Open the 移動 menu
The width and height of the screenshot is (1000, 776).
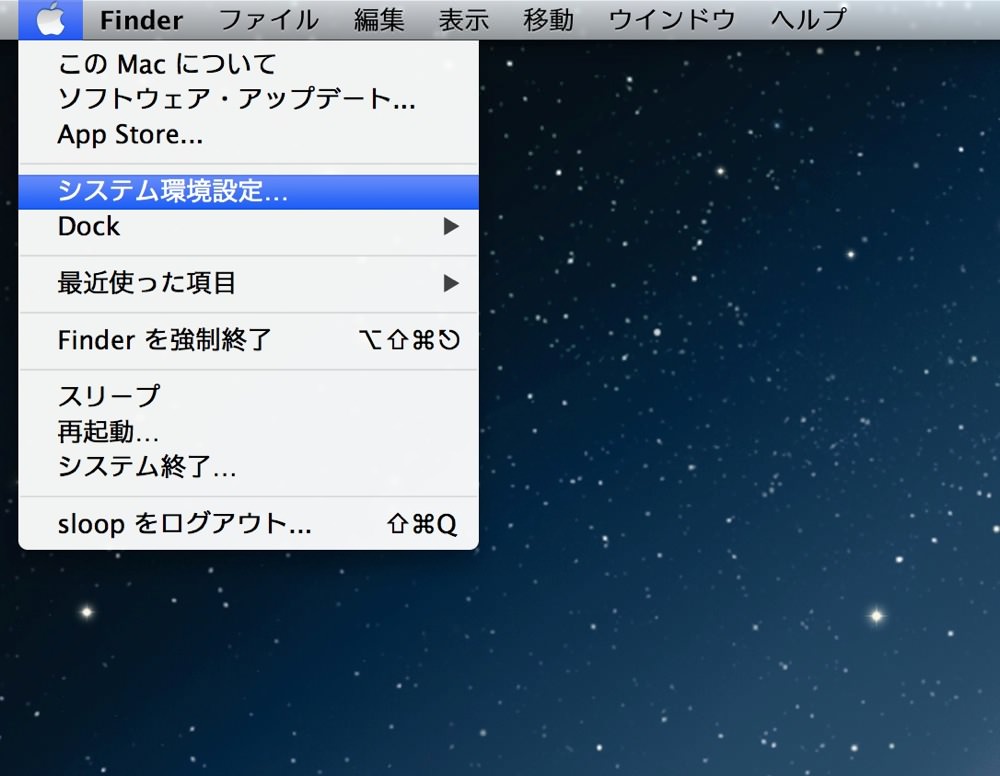tap(548, 20)
